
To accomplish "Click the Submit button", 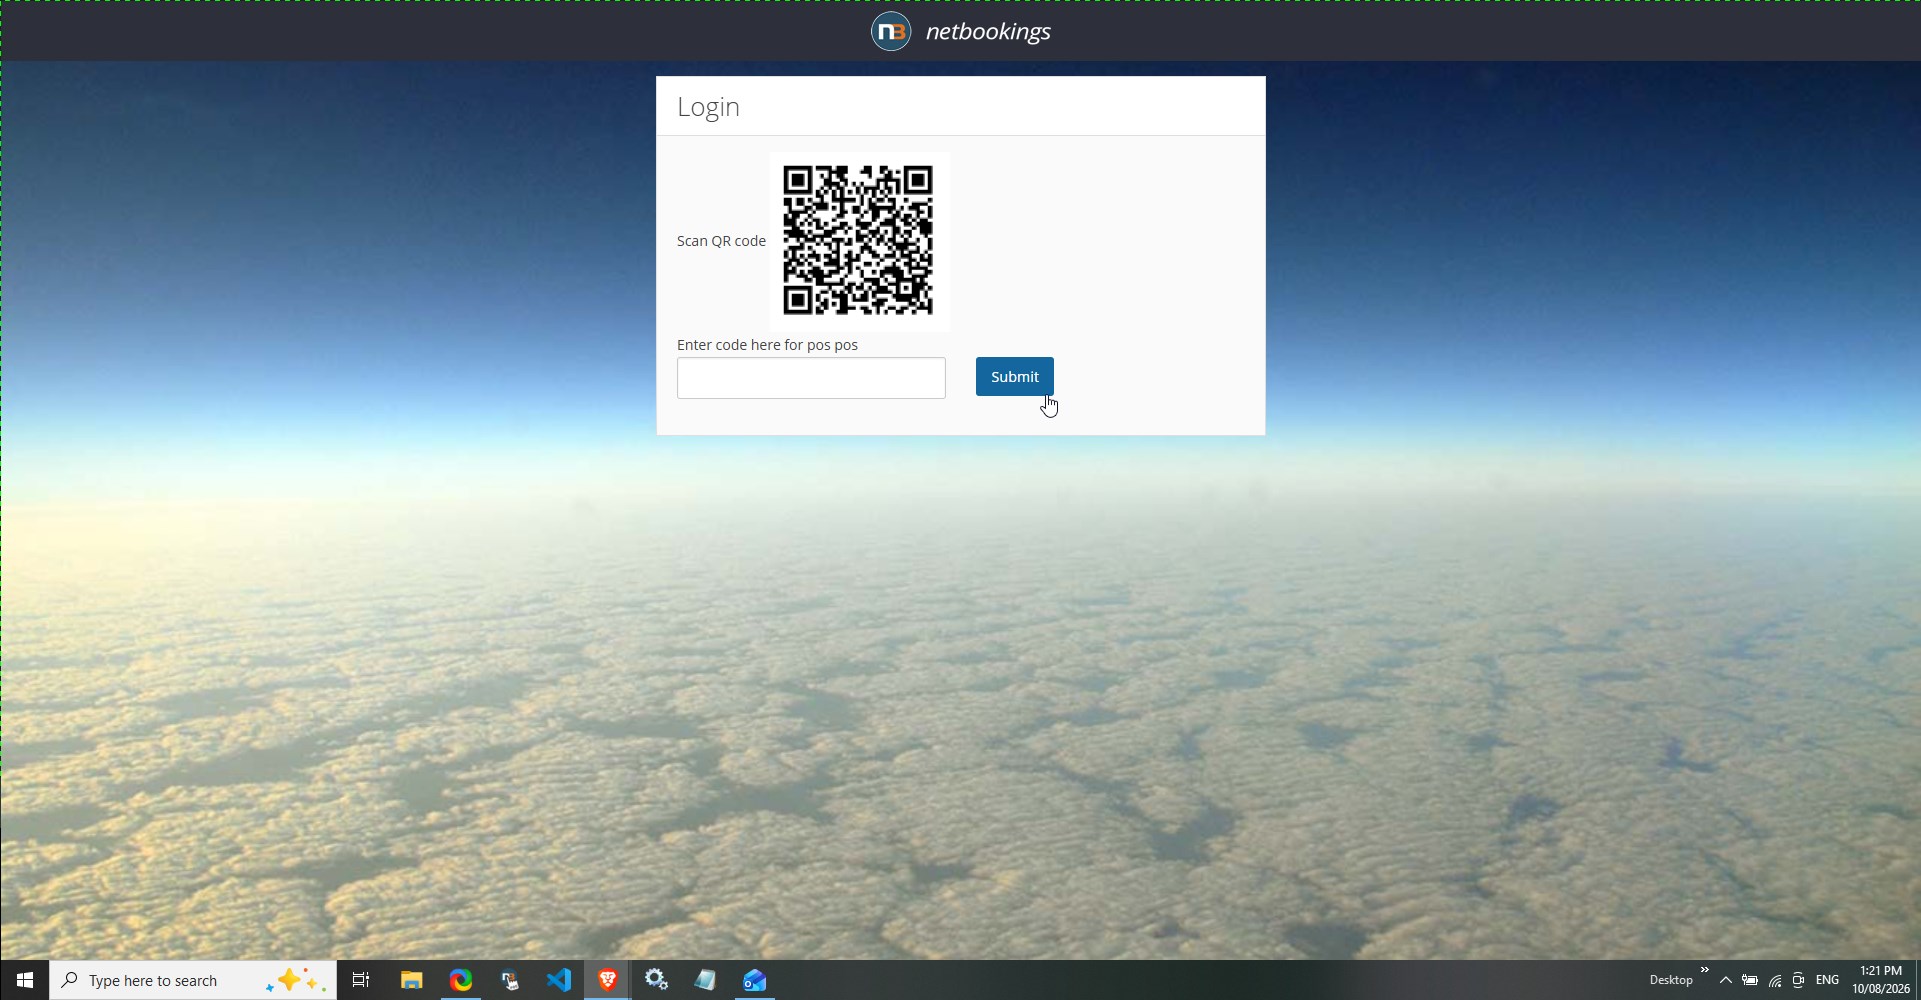I will 1015,377.
